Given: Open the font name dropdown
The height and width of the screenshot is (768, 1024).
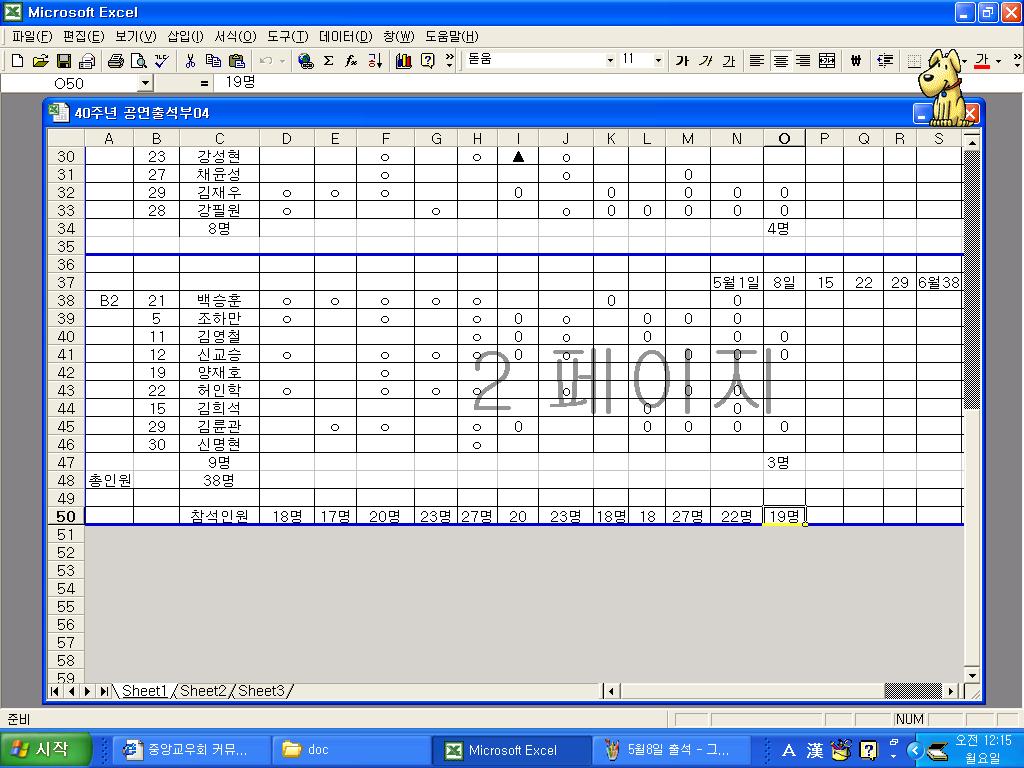Looking at the screenshot, I should 610,61.
